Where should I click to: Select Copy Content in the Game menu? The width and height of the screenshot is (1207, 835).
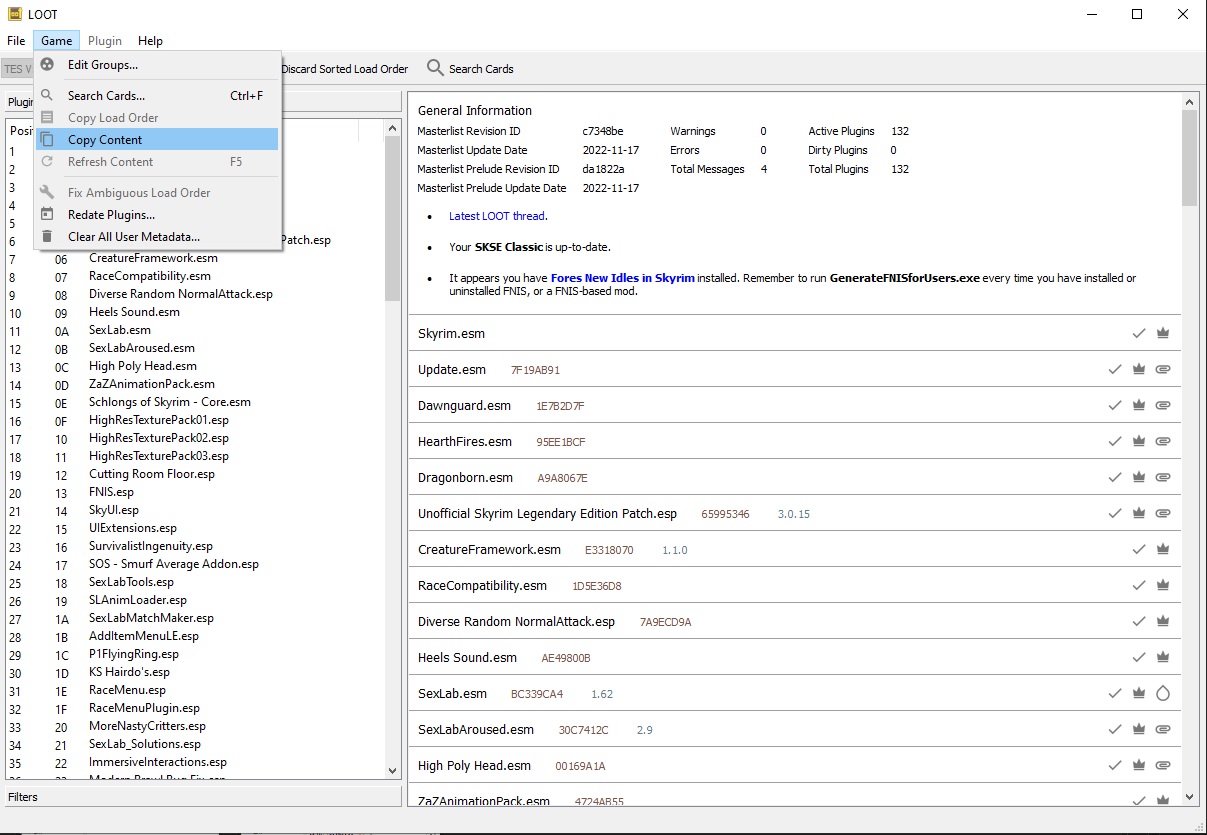pos(157,140)
